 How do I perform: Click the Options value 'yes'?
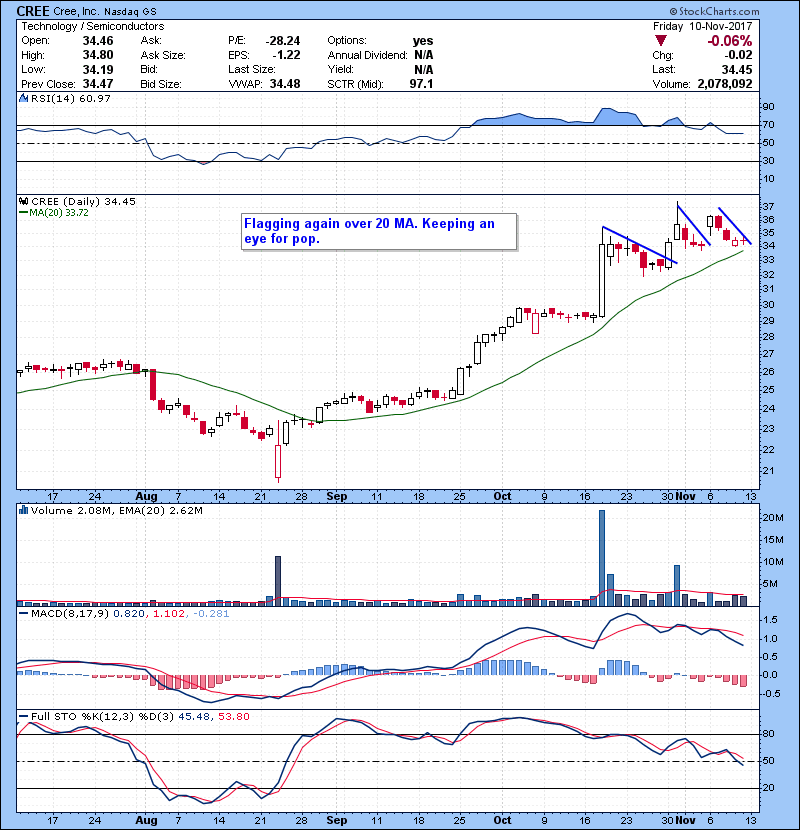tap(423, 41)
